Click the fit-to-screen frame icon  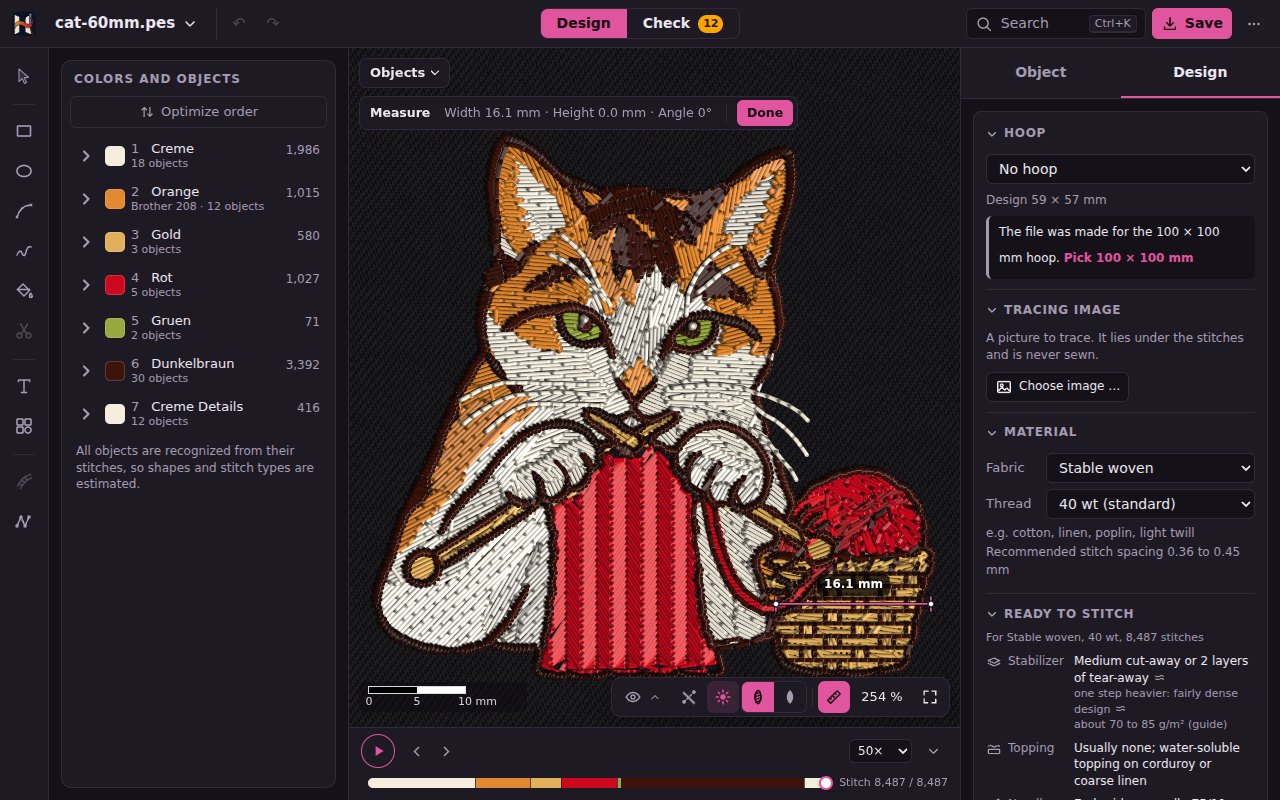[930, 697]
